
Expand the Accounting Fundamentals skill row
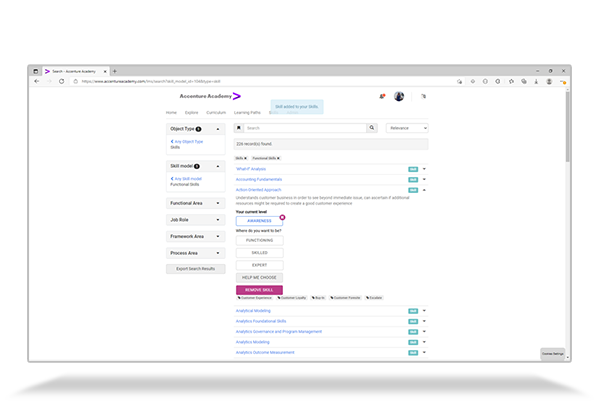pos(424,179)
